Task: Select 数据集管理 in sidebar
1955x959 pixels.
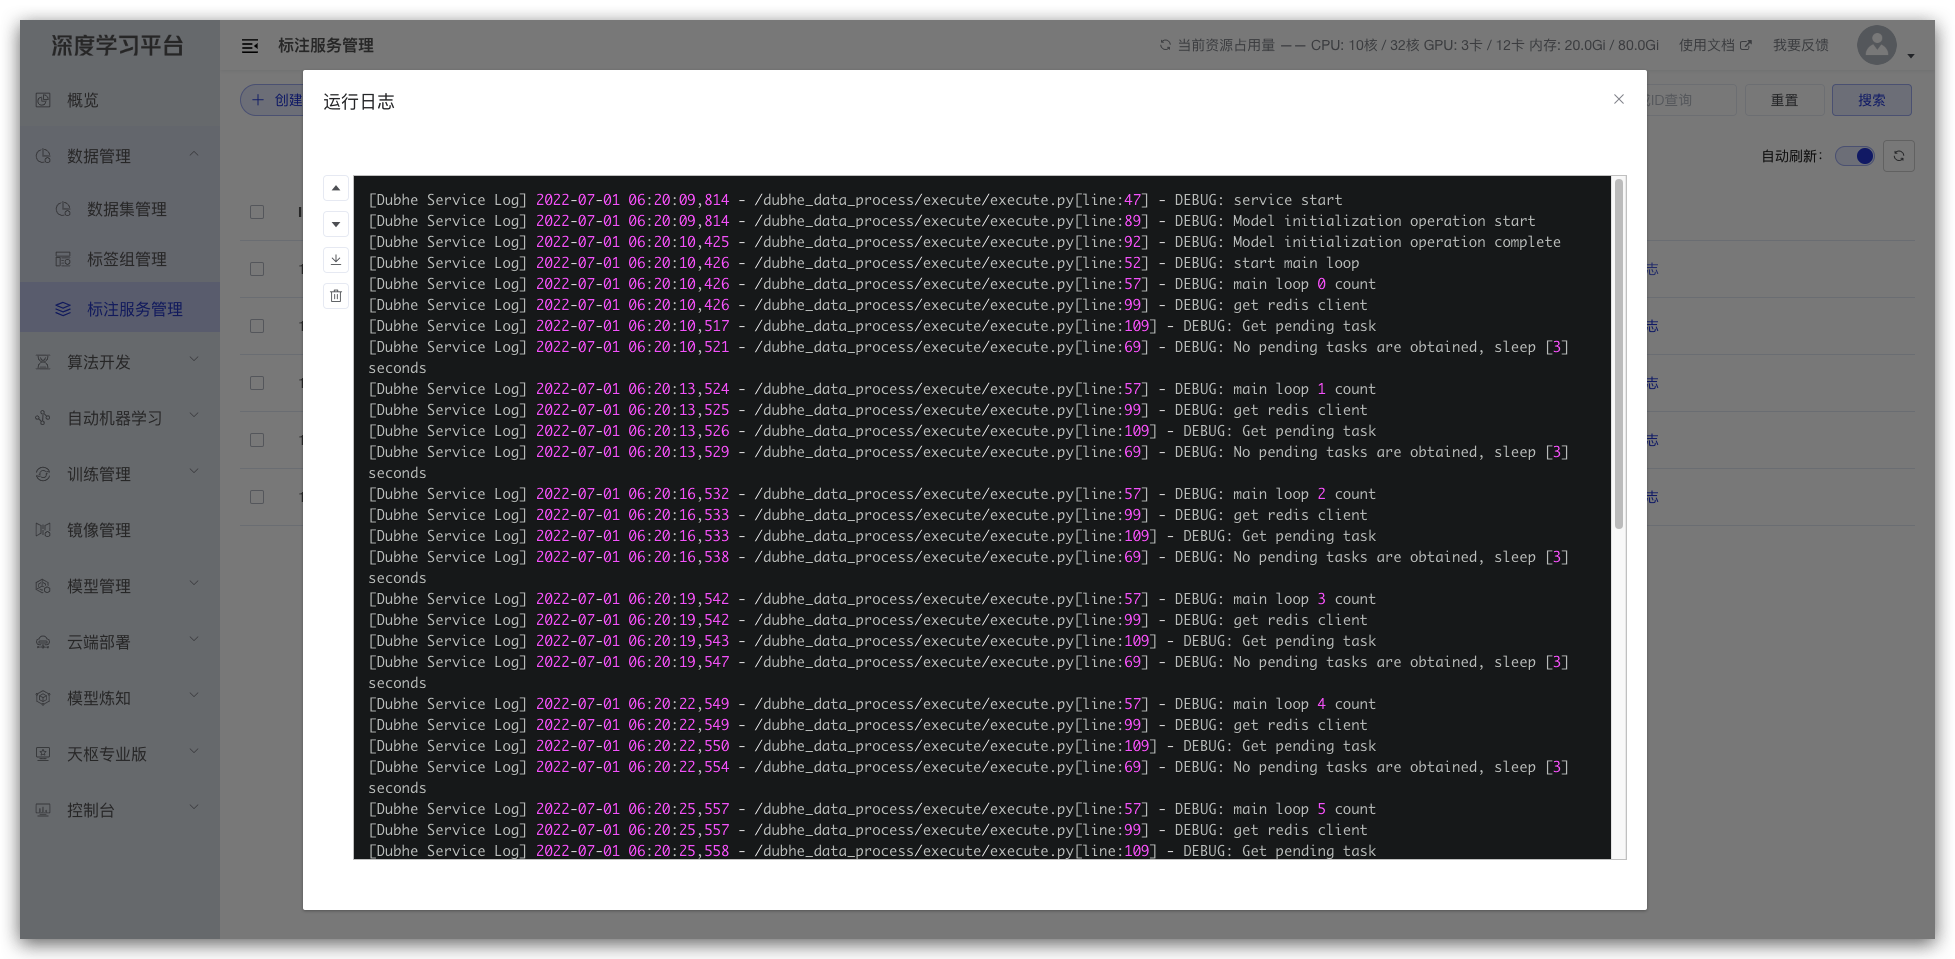Action: click(x=126, y=209)
